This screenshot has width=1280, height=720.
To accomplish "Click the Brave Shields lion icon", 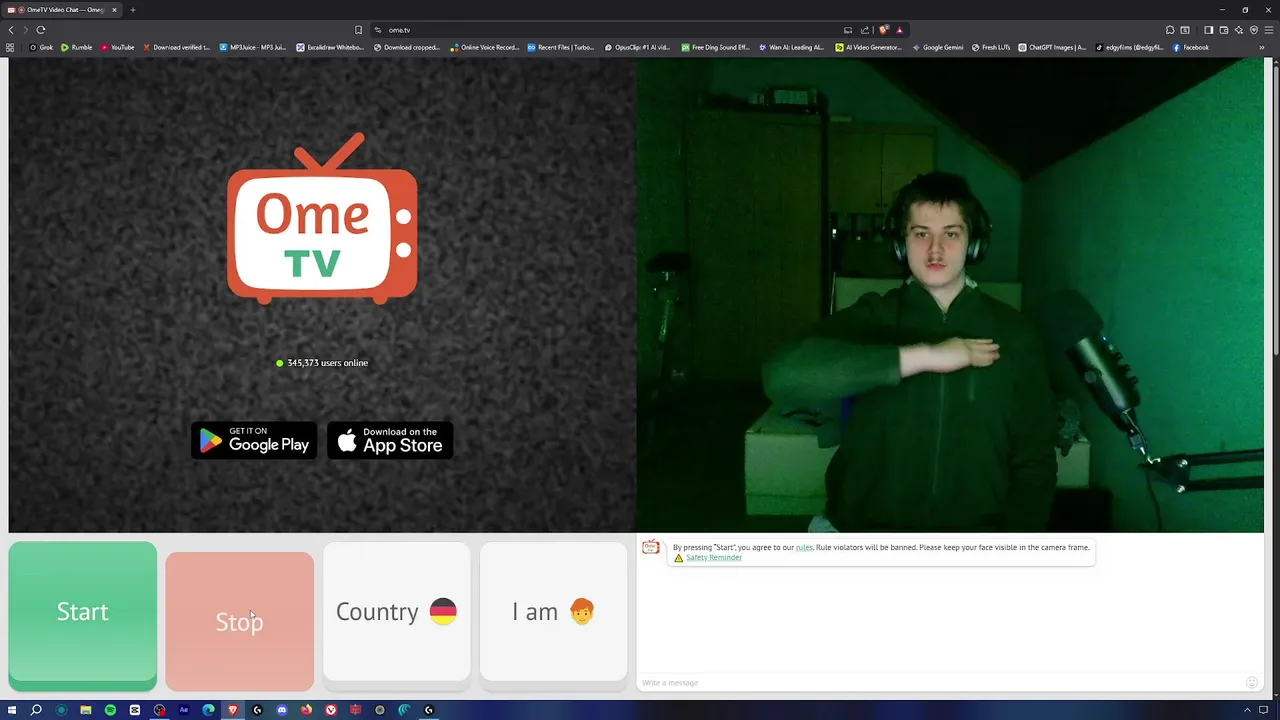I will click(883, 30).
